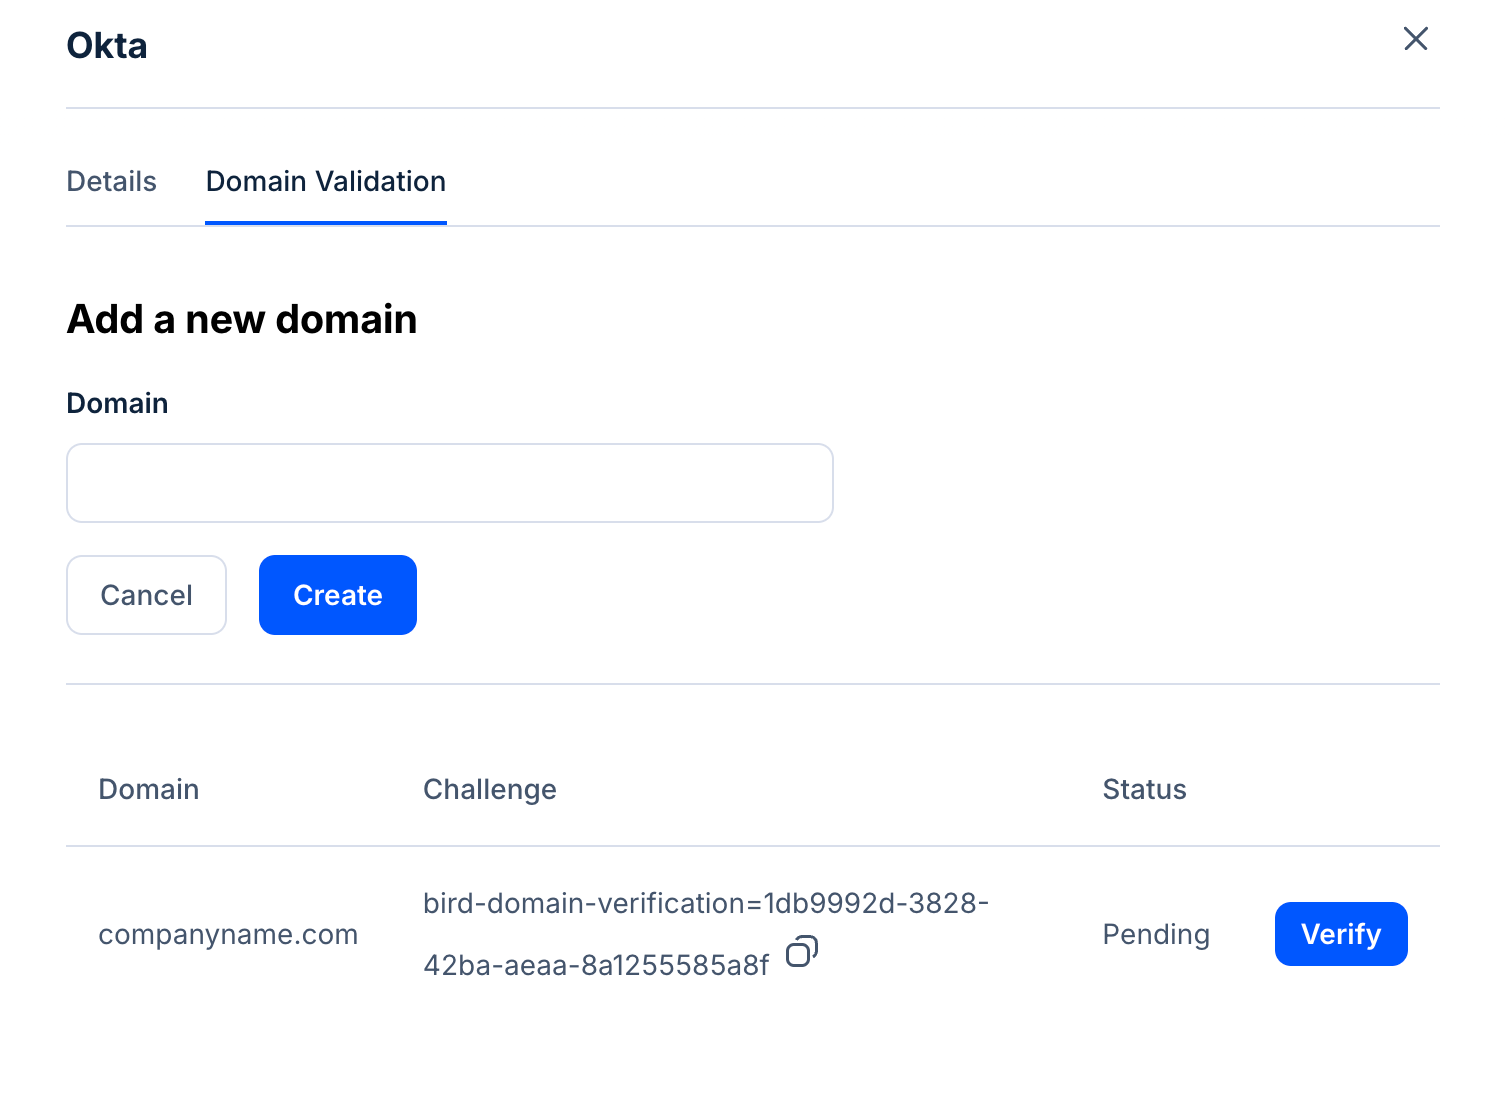Screen dimensions: 1510x1102
Task: Copy the domain verification challenge string
Action: tap(801, 951)
